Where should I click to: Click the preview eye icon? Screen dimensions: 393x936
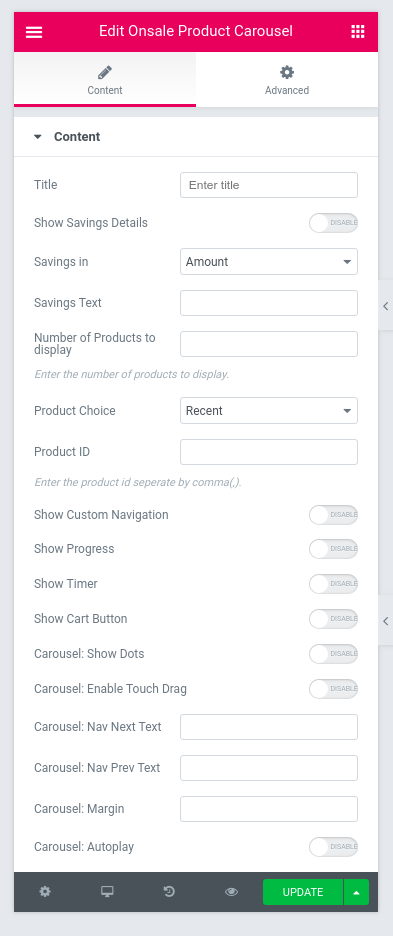[x=231, y=892]
